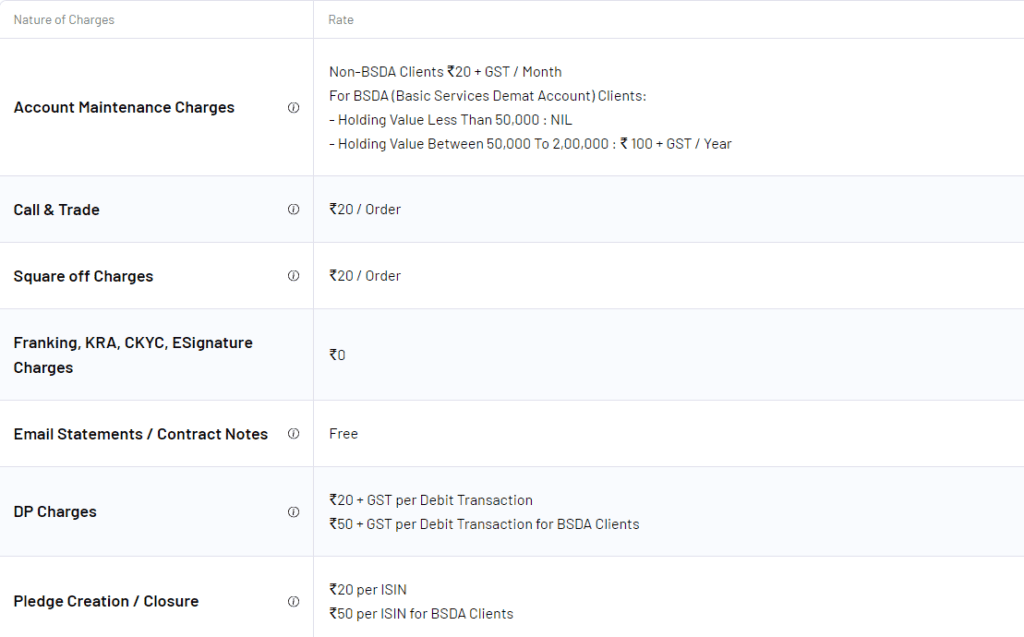Viewport: 1024px width, 637px height.
Task: Show info for Email Statements / Contract Notes
Action: point(293,434)
